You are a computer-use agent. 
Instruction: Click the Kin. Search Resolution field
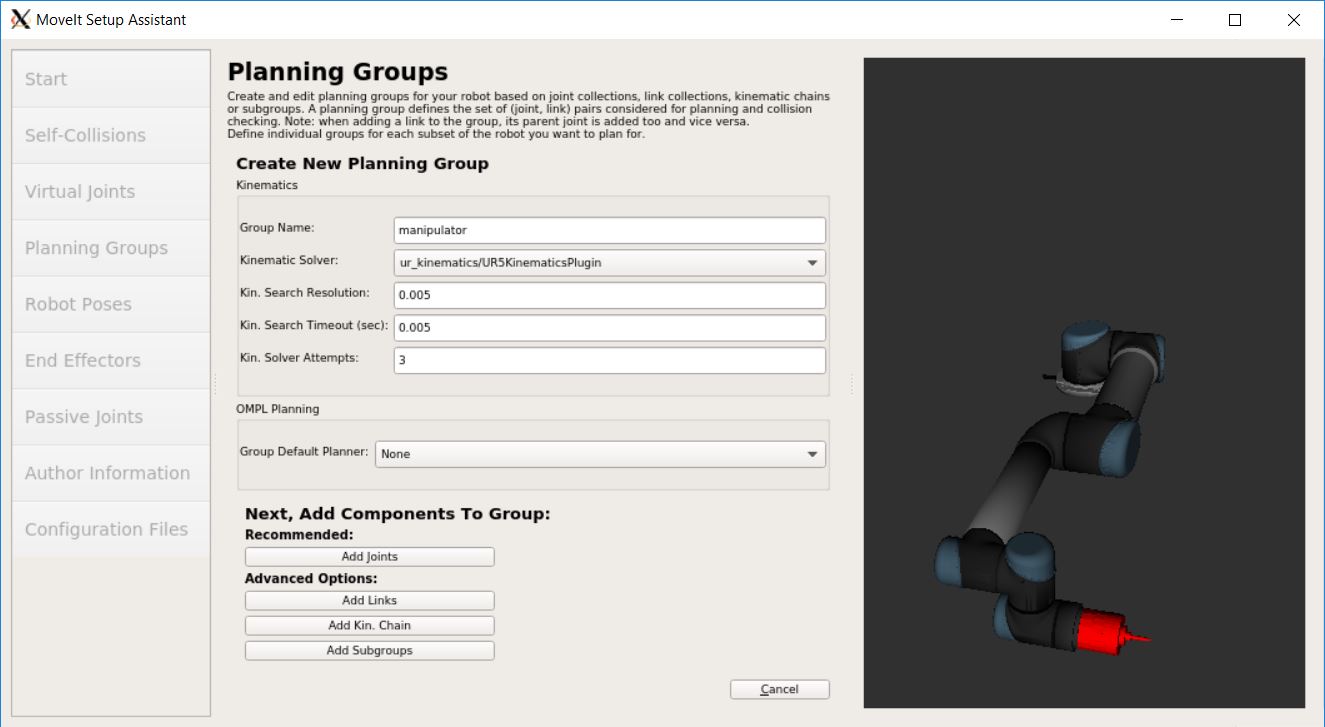click(x=609, y=295)
